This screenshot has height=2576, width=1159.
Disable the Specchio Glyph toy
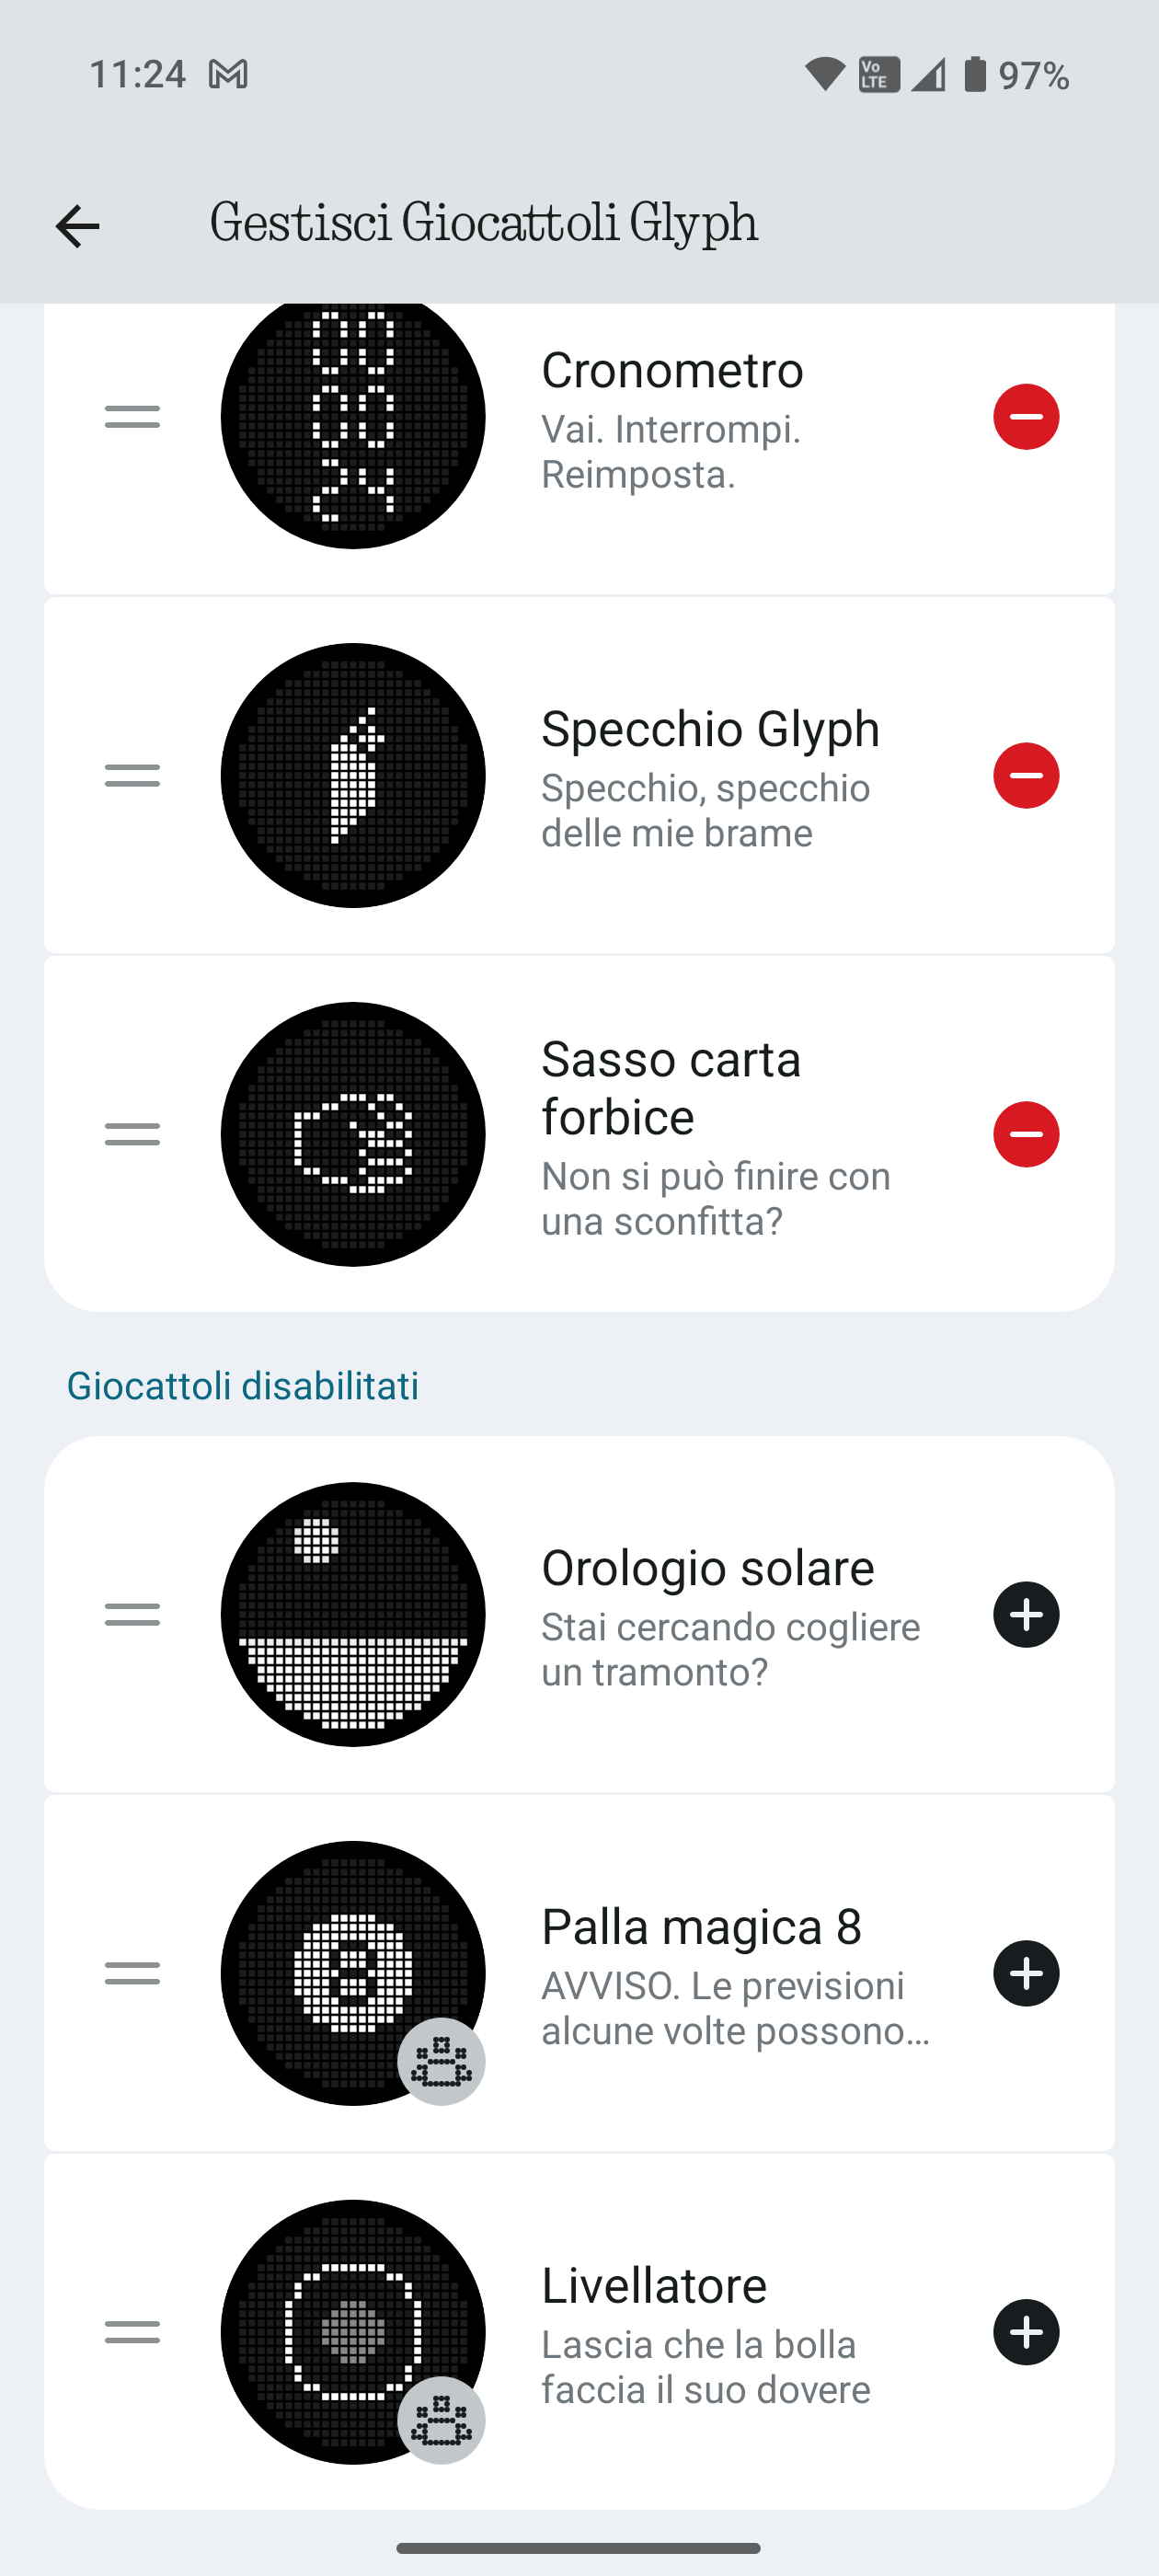coord(1025,776)
